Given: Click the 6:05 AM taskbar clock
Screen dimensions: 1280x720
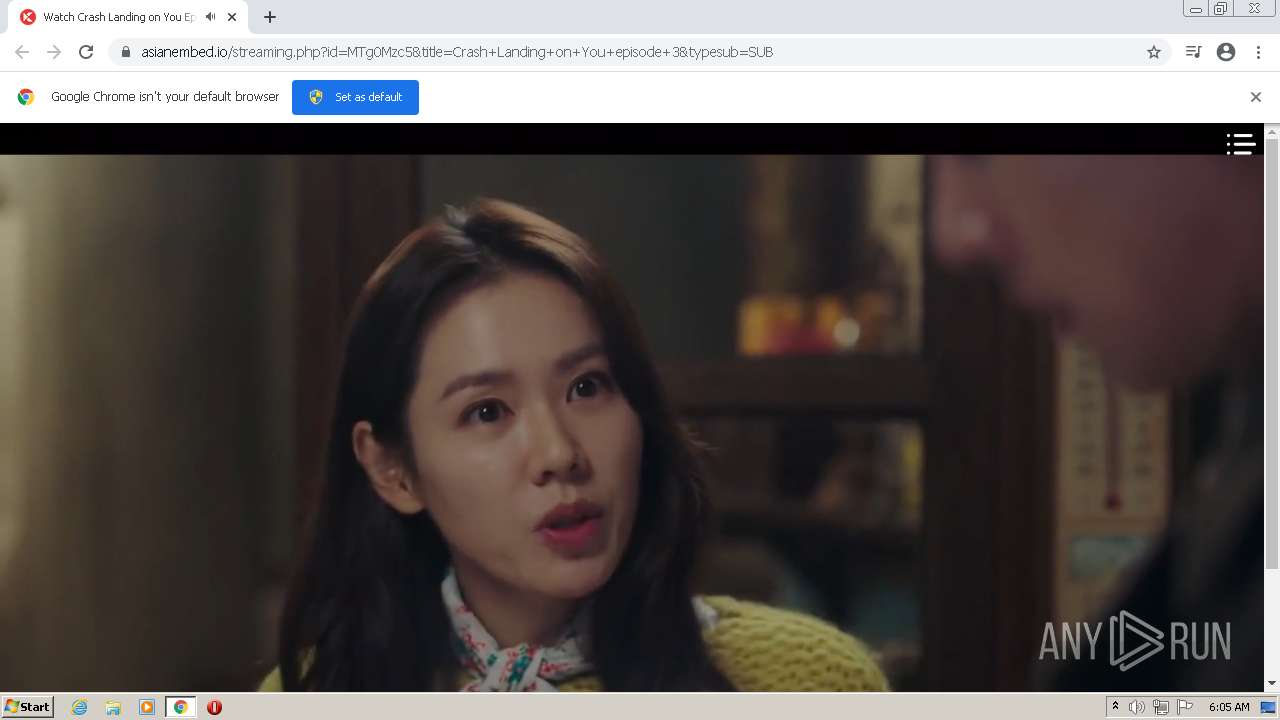Looking at the screenshot, I should 1229,707.
